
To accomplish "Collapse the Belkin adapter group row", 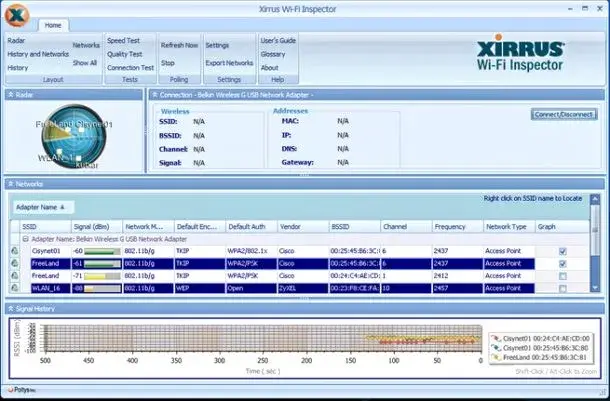I will (x=25, y=239).
